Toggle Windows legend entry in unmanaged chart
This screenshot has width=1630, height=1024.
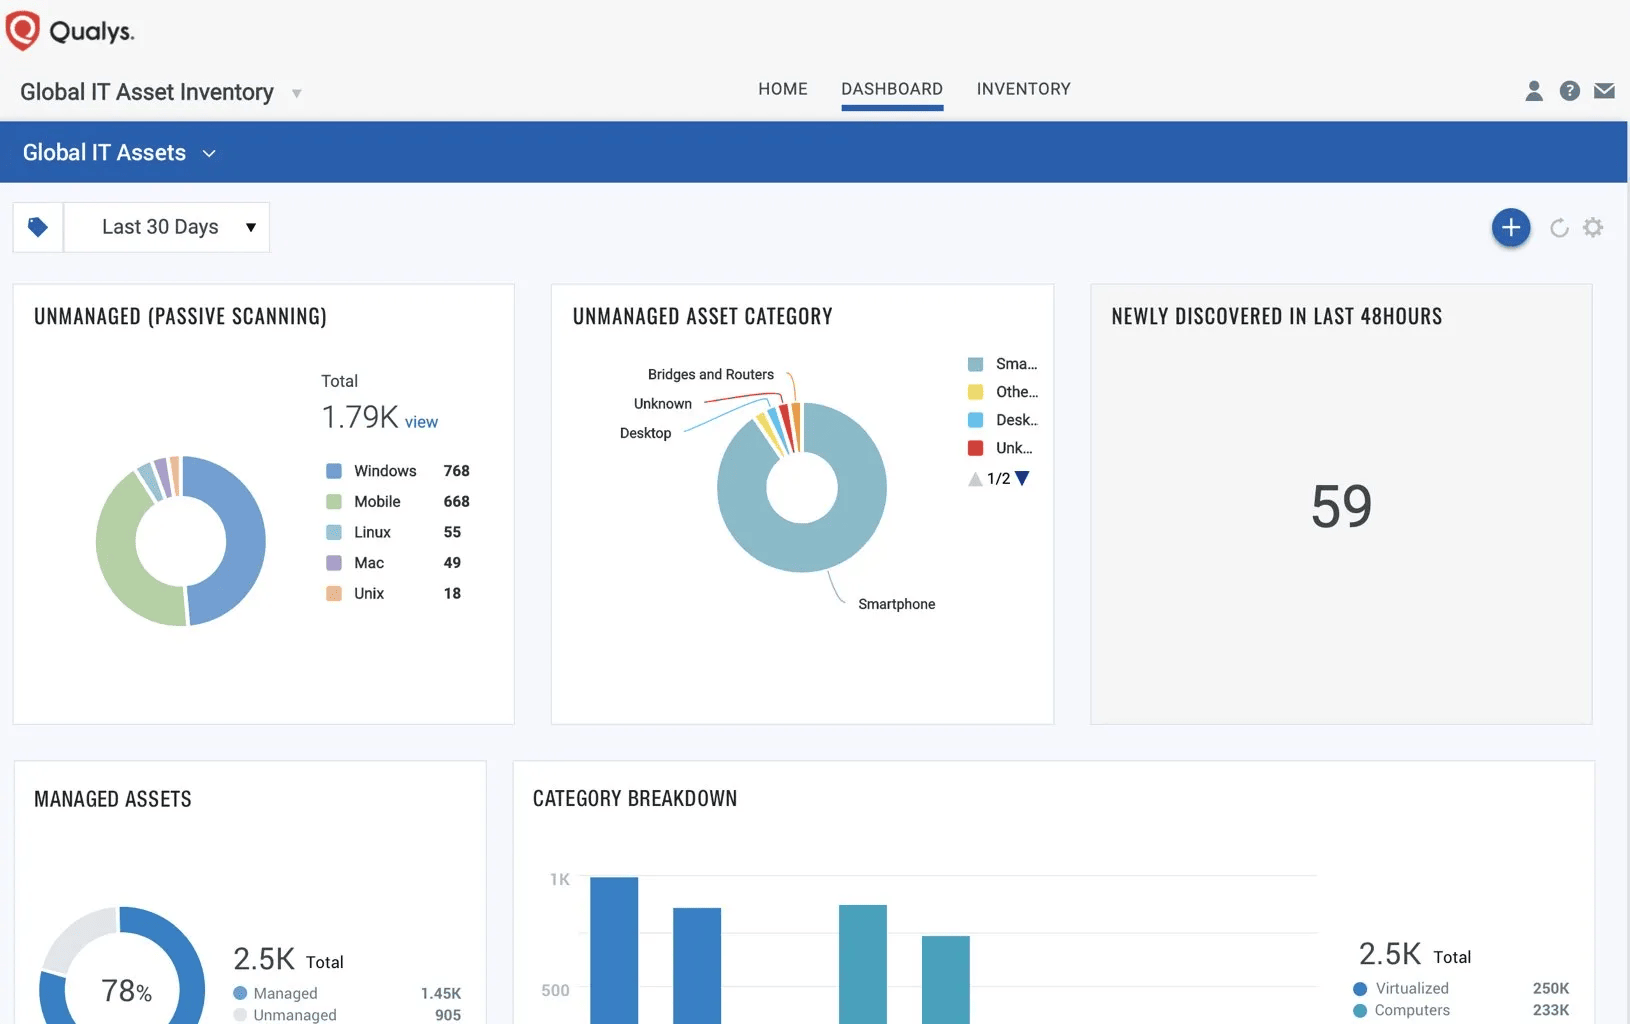point(384,471)
